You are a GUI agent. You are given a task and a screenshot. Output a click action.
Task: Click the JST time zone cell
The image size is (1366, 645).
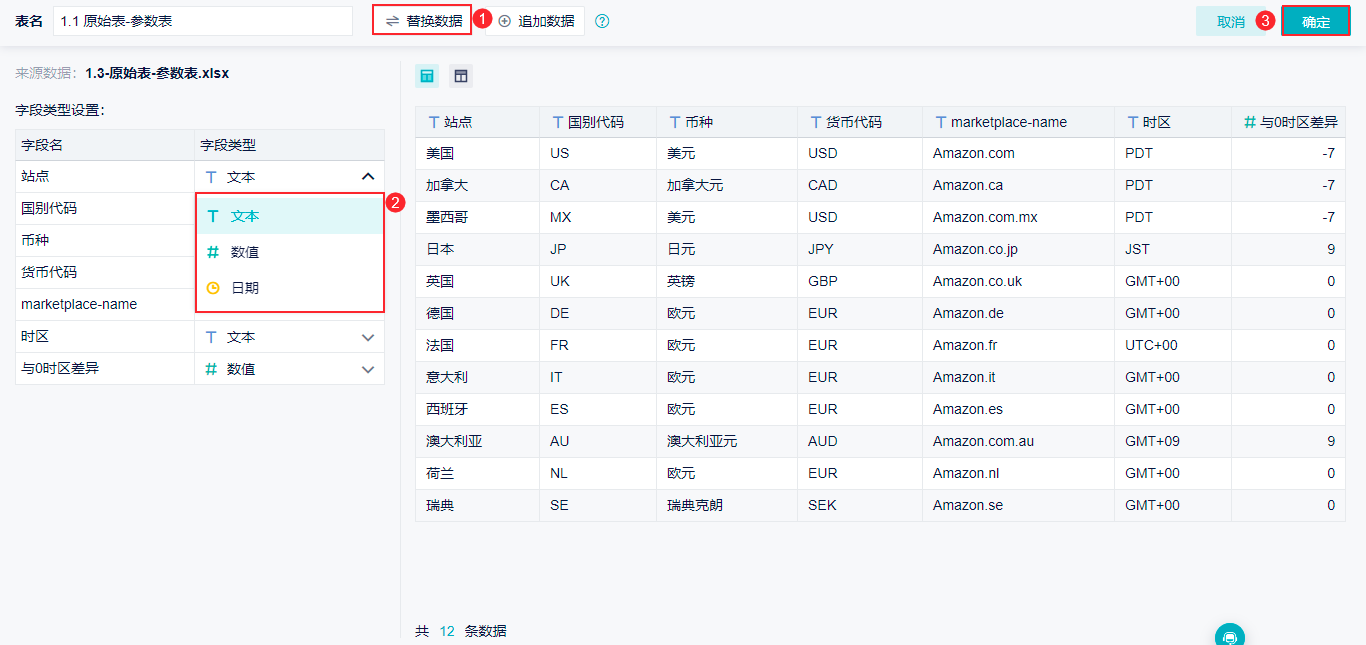point(1173,249)
